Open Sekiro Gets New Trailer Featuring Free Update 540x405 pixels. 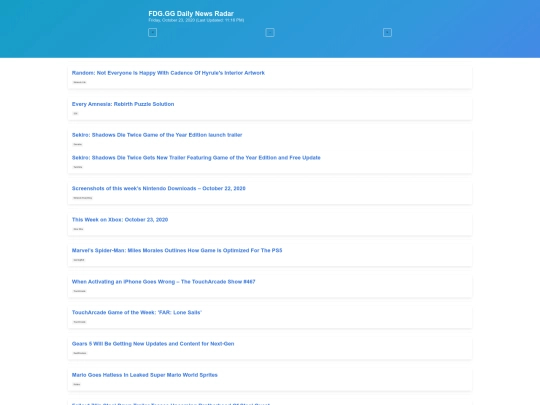pos(196,158)
